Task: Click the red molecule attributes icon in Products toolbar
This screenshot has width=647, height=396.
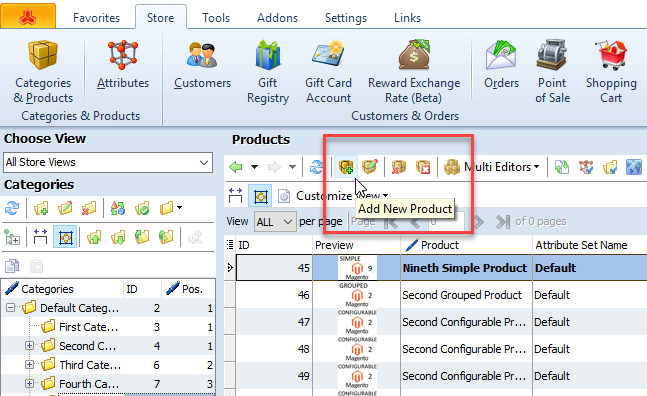Action: (586, 167)
